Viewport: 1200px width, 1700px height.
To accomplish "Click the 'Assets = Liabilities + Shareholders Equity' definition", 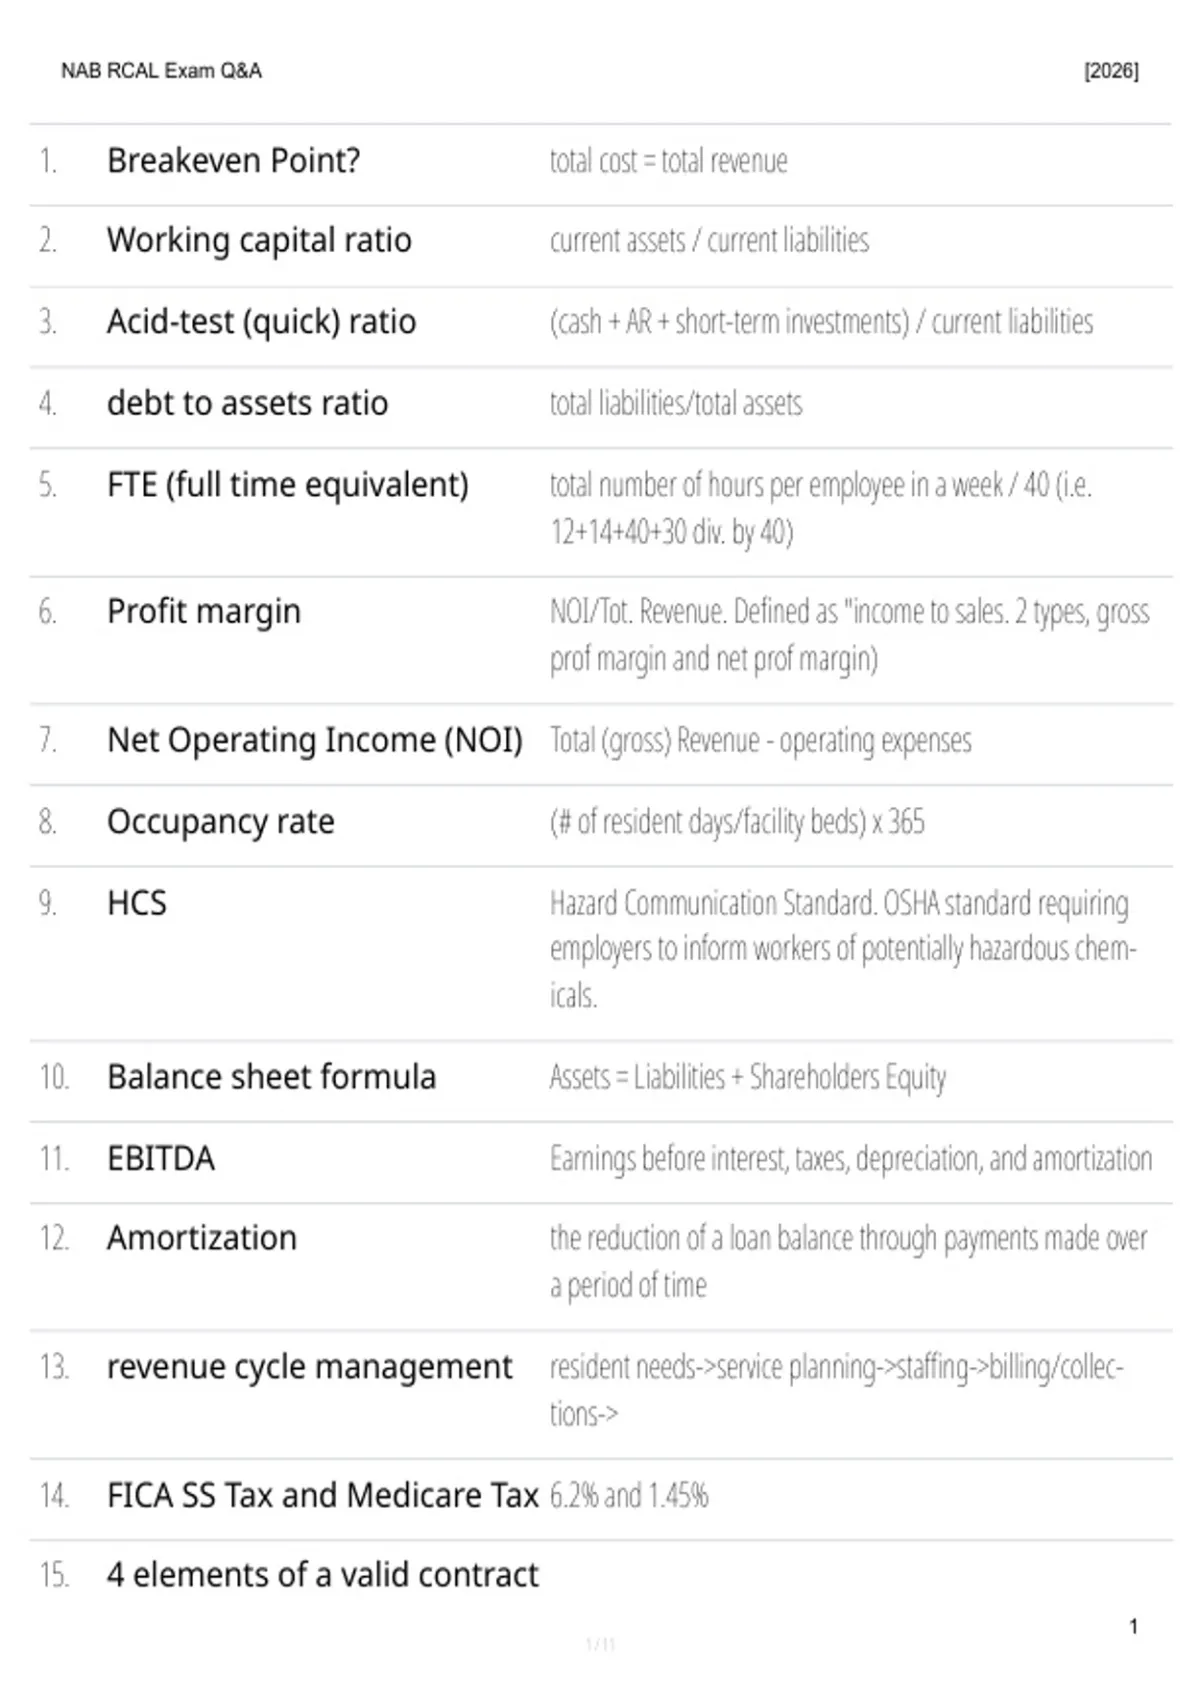I will coord(748,1077).
